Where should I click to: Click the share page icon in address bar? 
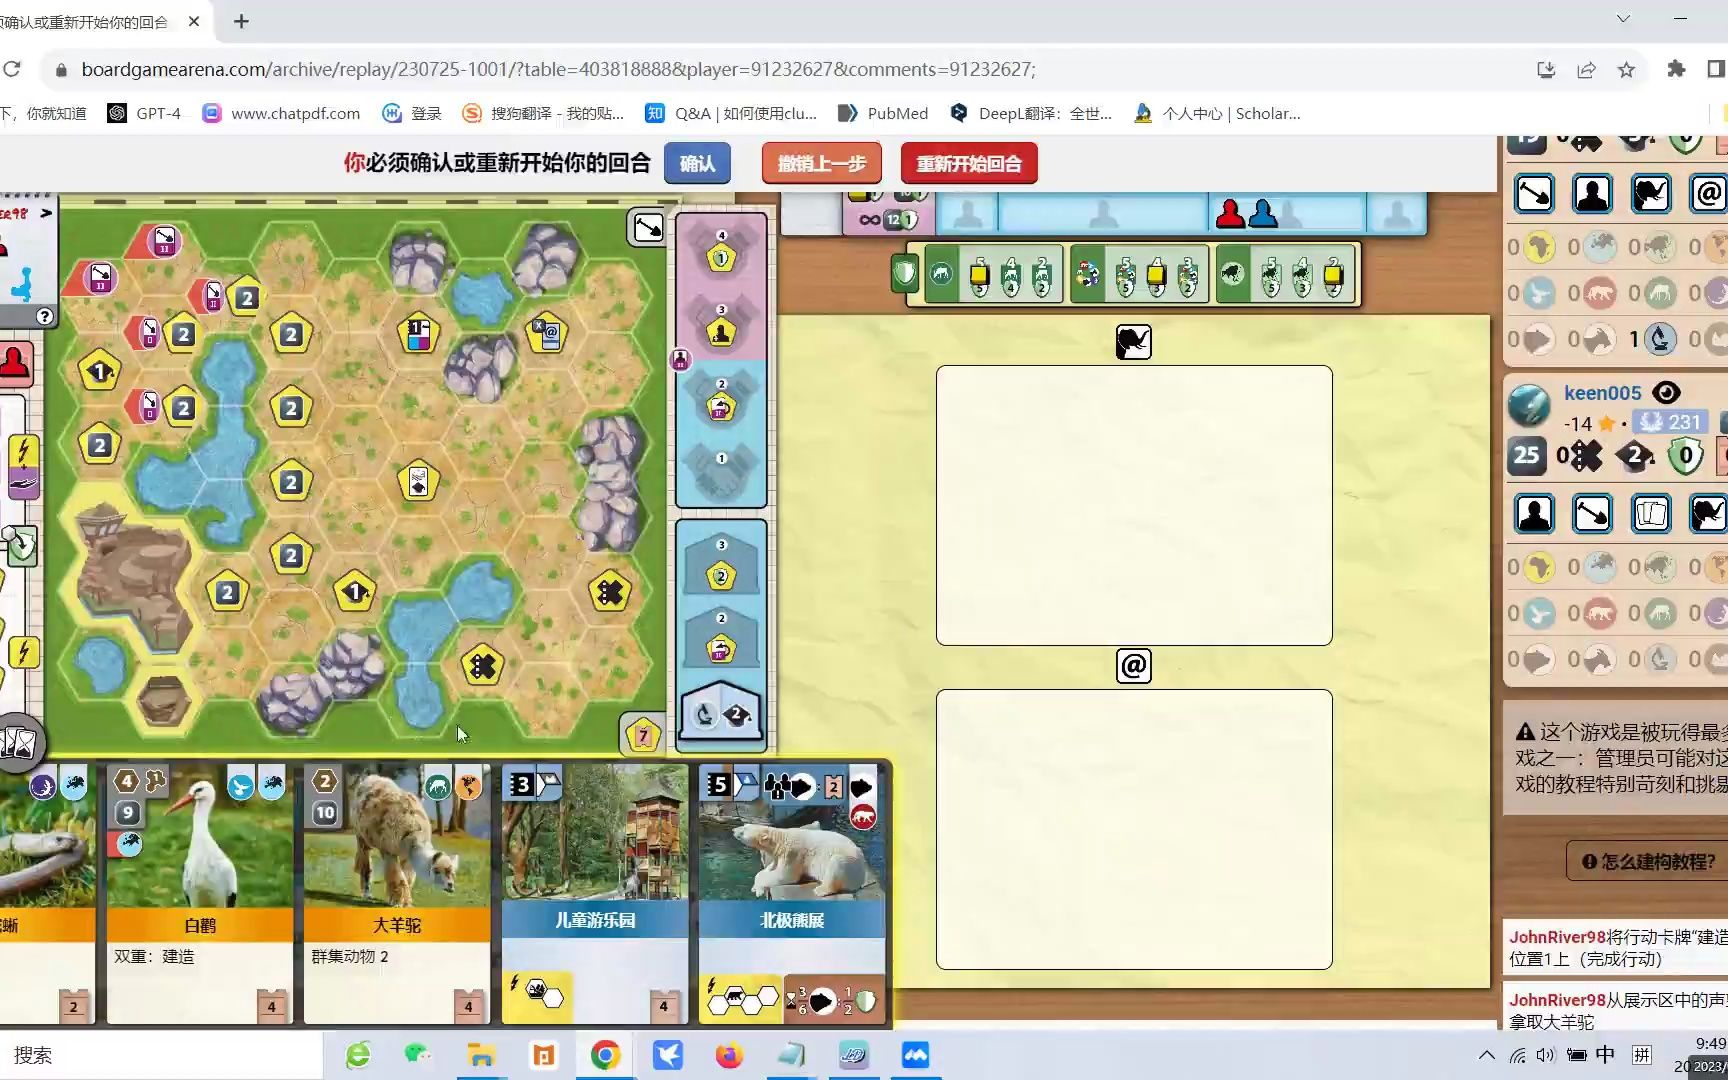[1586, 69]
